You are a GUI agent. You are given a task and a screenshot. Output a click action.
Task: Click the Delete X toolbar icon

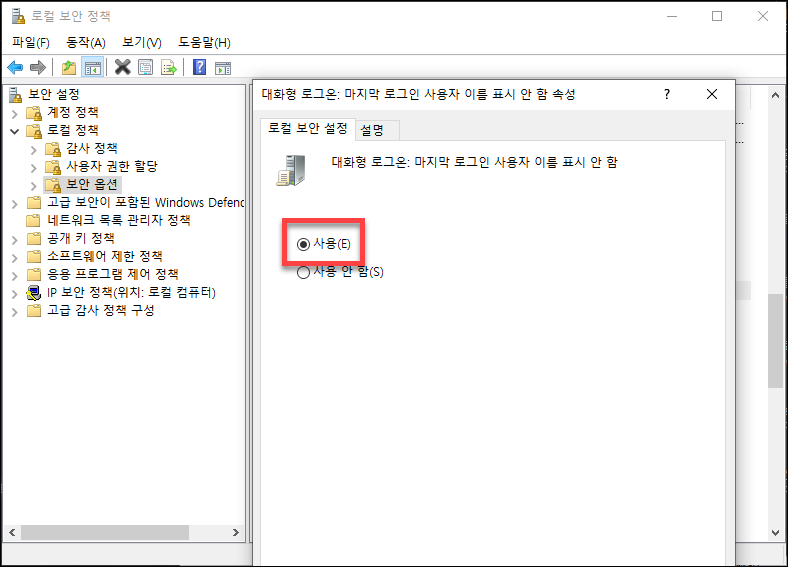tap(122, 67)
